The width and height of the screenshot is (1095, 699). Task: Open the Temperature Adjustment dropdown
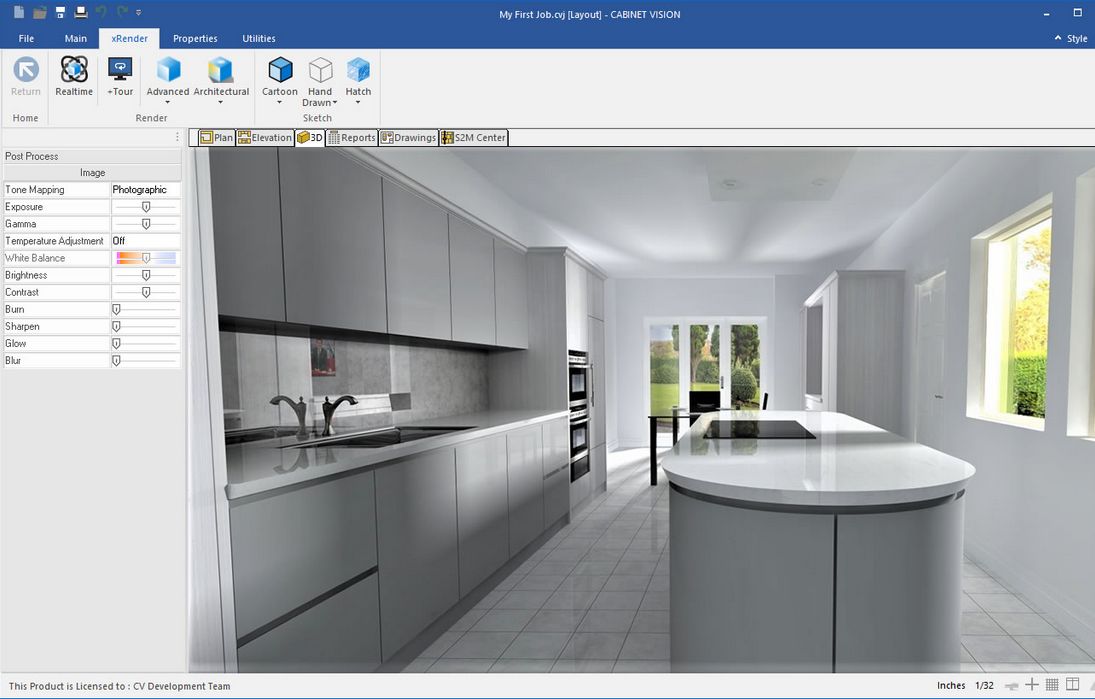(145, 240)
